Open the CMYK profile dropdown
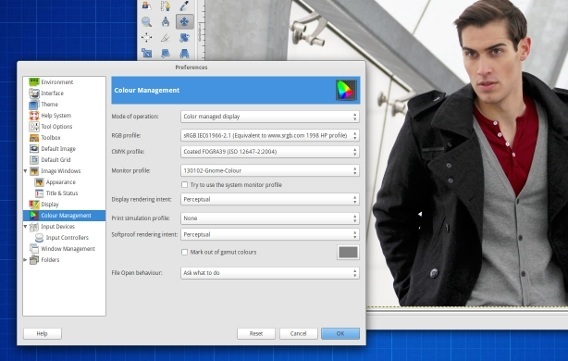Image resolution: width=568 pixels, height=361 pixels. pos(270,152)
